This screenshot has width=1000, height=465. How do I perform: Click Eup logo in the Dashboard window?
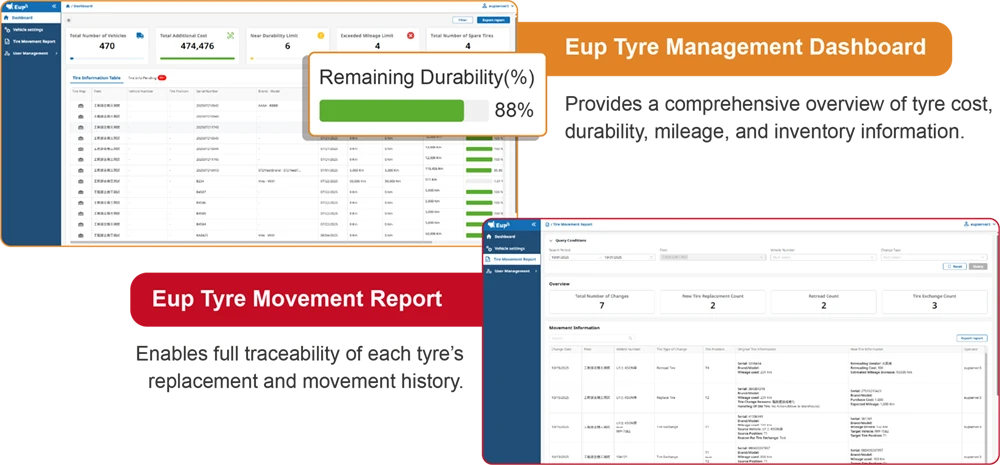coord(15,6)
